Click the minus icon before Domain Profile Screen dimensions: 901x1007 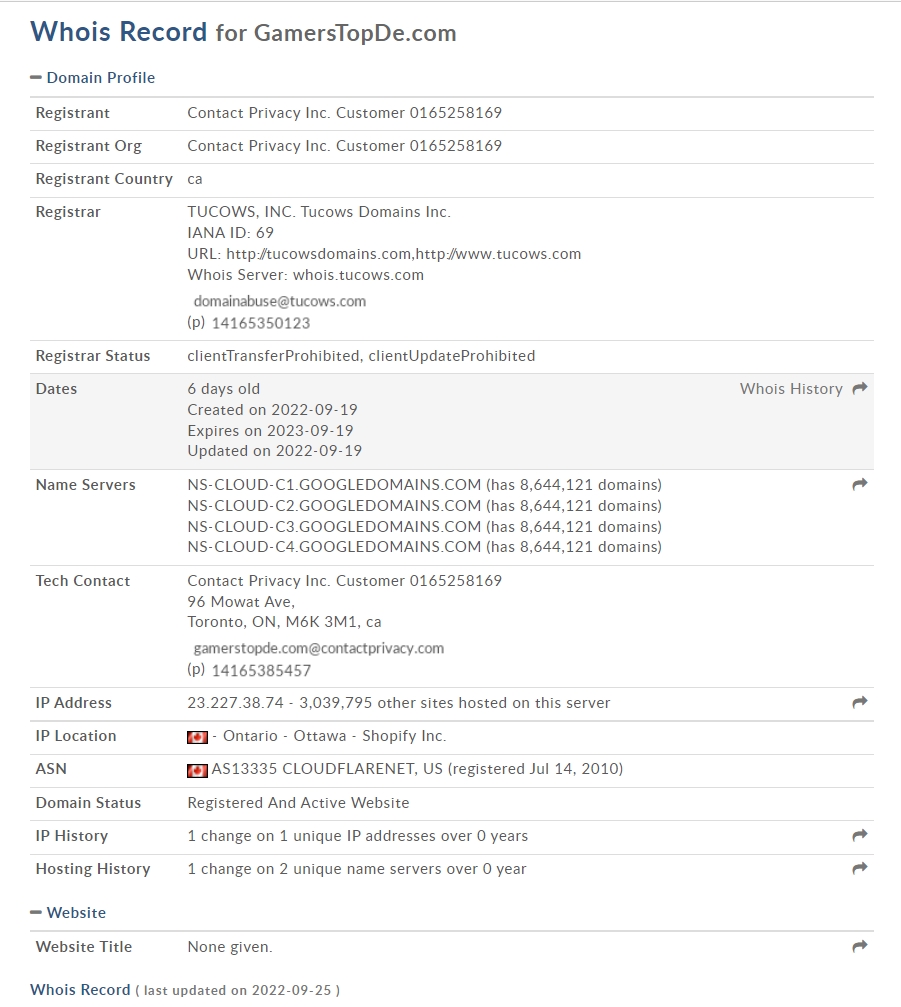coord(36,78)
